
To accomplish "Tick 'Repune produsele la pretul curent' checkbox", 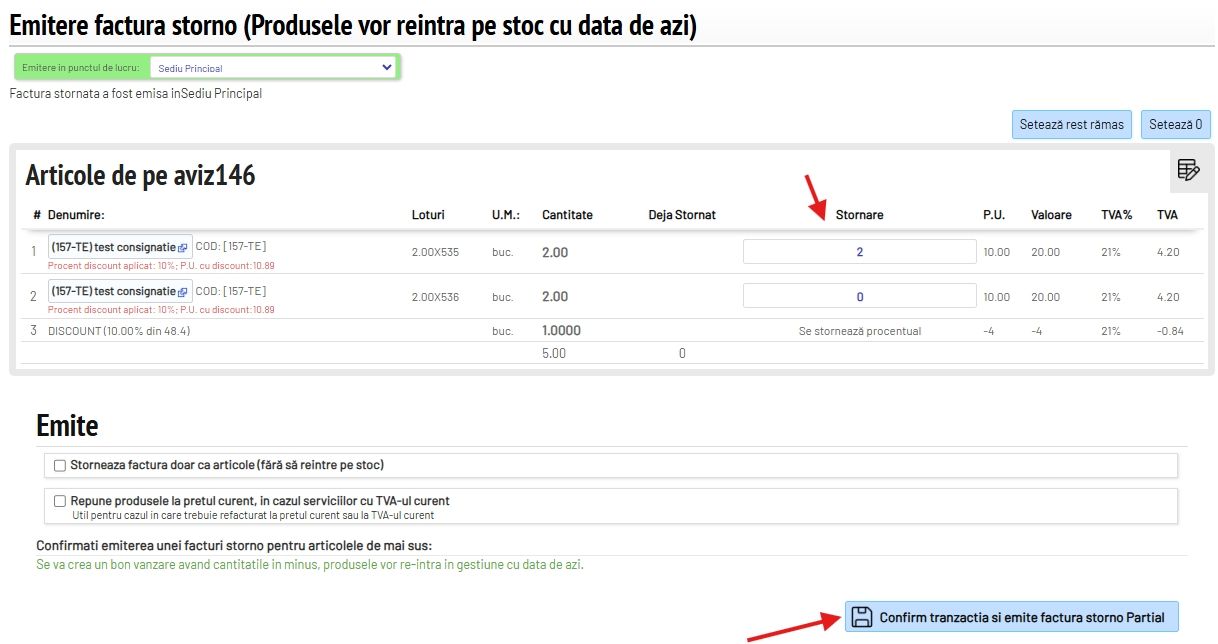I will [60, 500].
